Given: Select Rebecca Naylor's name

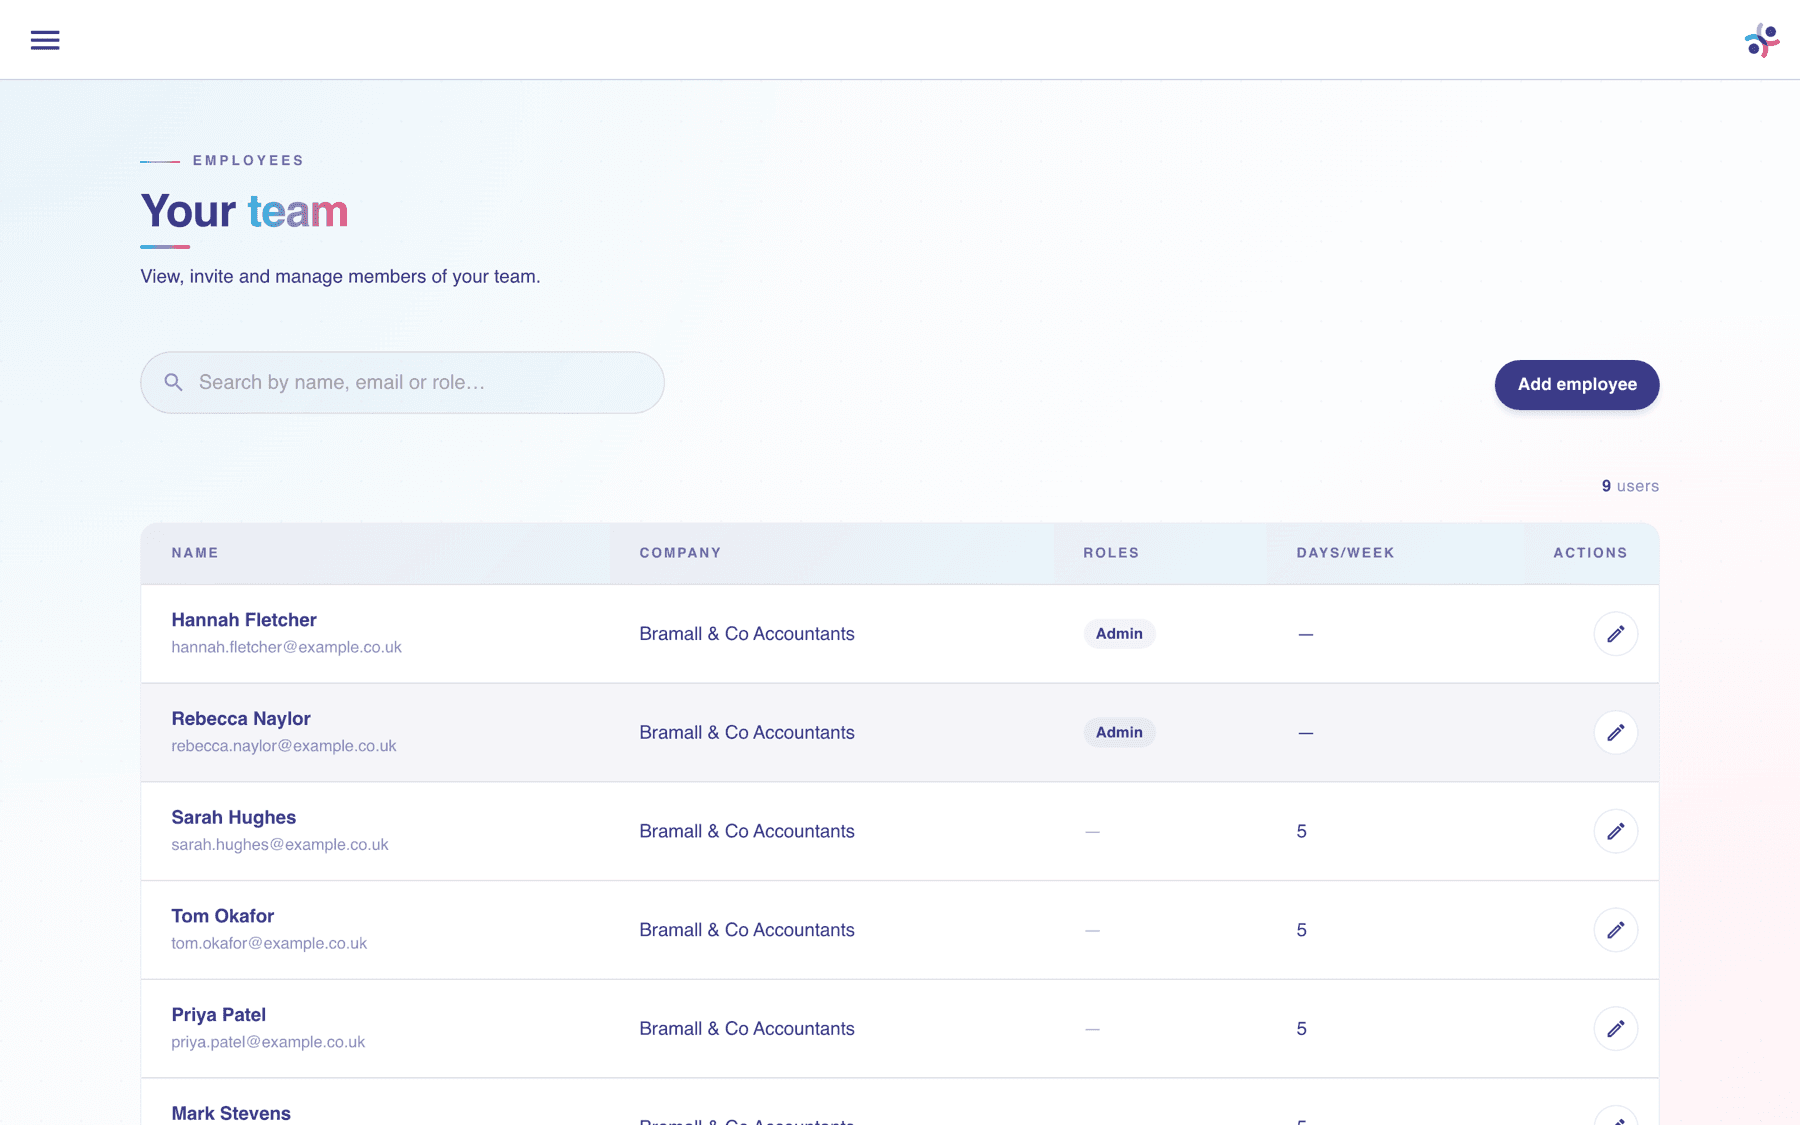Looking at the screenshot, I should click(x=241, y=719).
